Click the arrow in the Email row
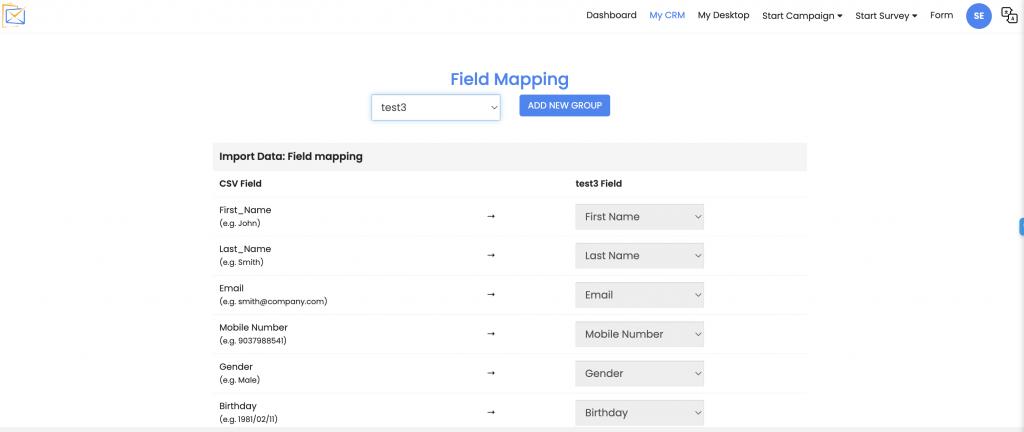 click(490, 295)
